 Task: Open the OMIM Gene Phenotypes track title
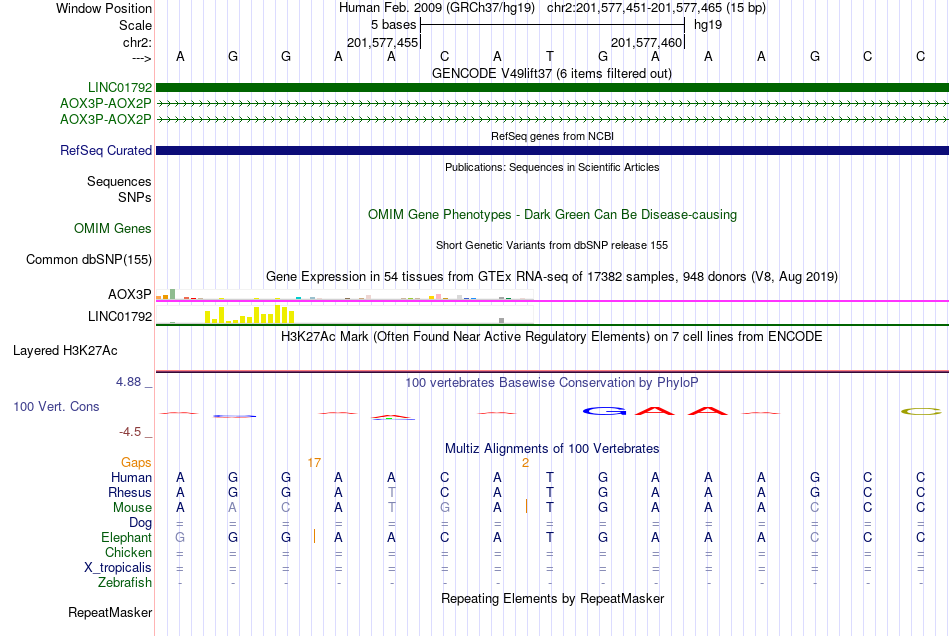click(552, 214)
